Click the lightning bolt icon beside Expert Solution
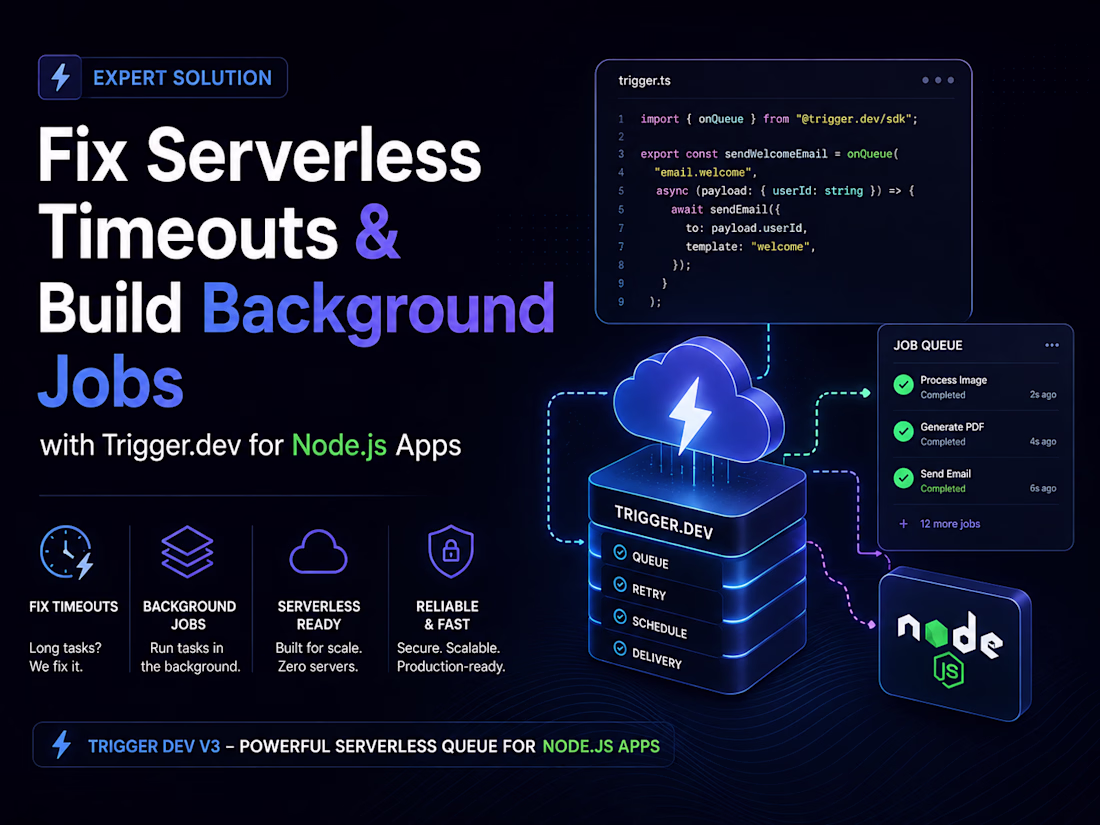 pyautogui.click(x=60, y=77)
